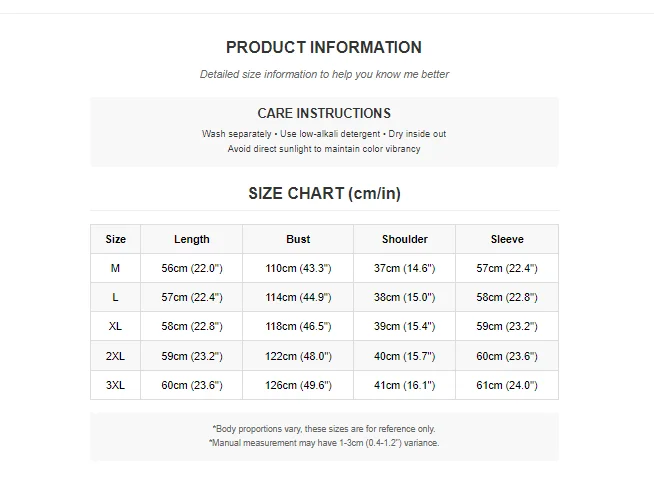Select the Sleeve column header
This screenshot has height=477, width=654.
pos(507,239)
